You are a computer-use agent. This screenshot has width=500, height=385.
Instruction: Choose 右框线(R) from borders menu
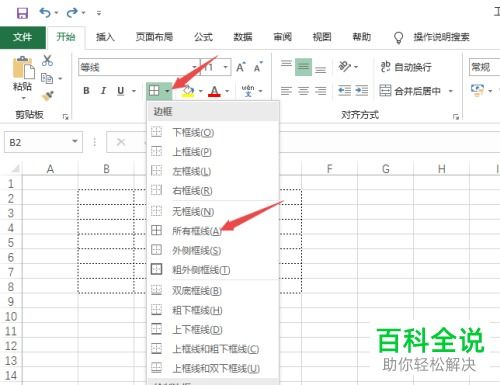pos(213,190)
